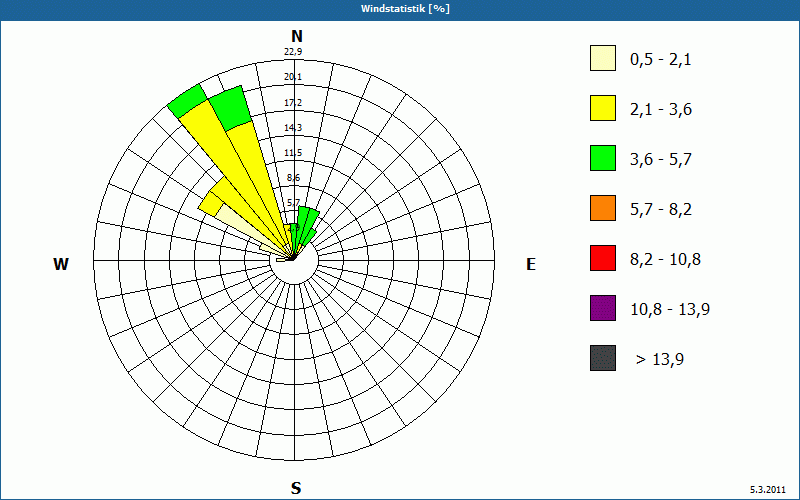This screenshot has width=800, height=500.
Task: Click the light yellow 0,5 - 2,1 legend swatch
Action: tap(603, 58)
